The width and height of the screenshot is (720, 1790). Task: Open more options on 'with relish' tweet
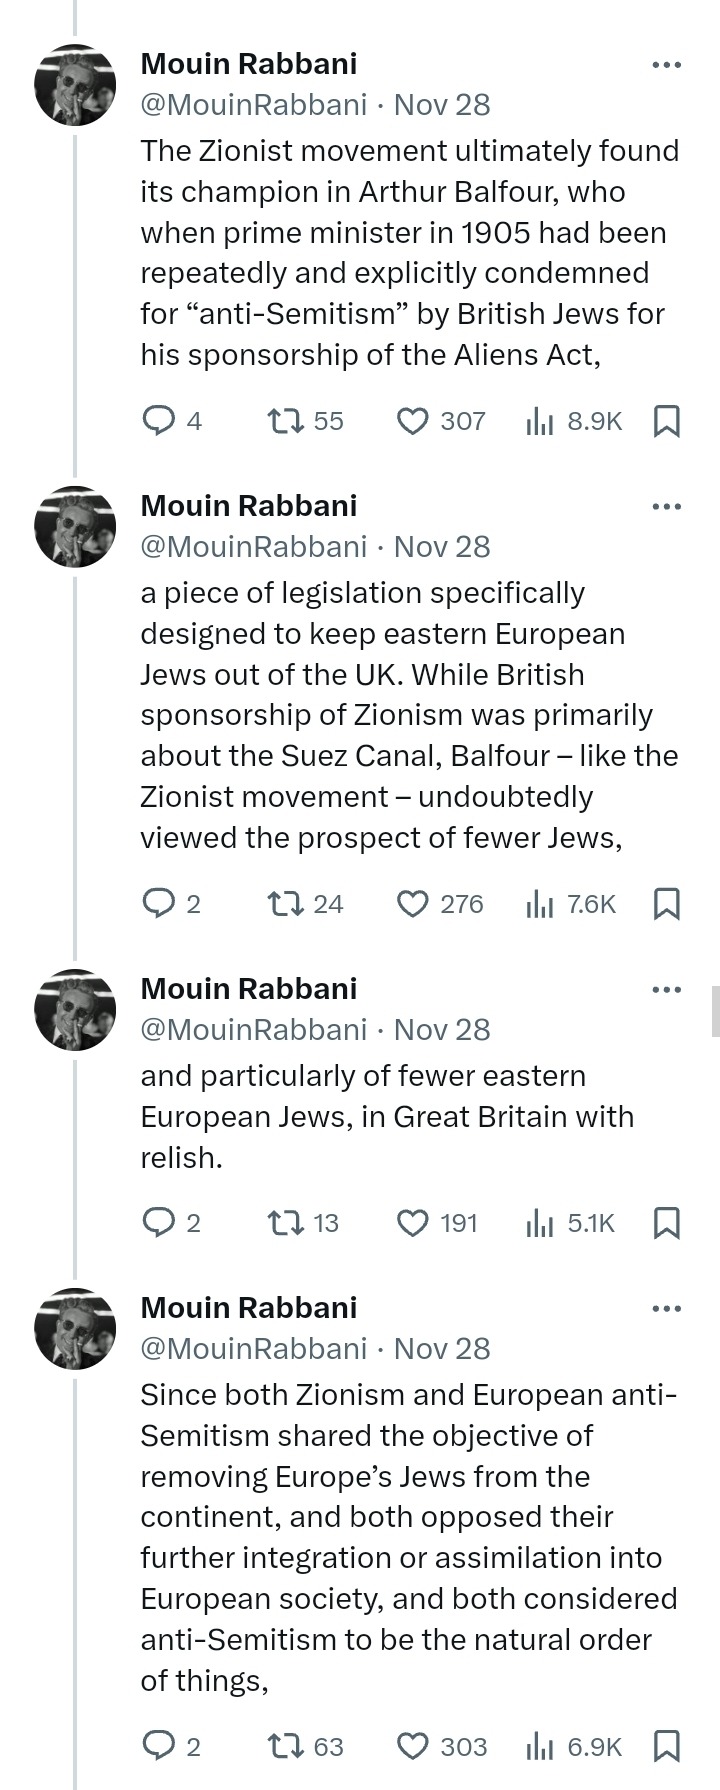coord(666,990)
